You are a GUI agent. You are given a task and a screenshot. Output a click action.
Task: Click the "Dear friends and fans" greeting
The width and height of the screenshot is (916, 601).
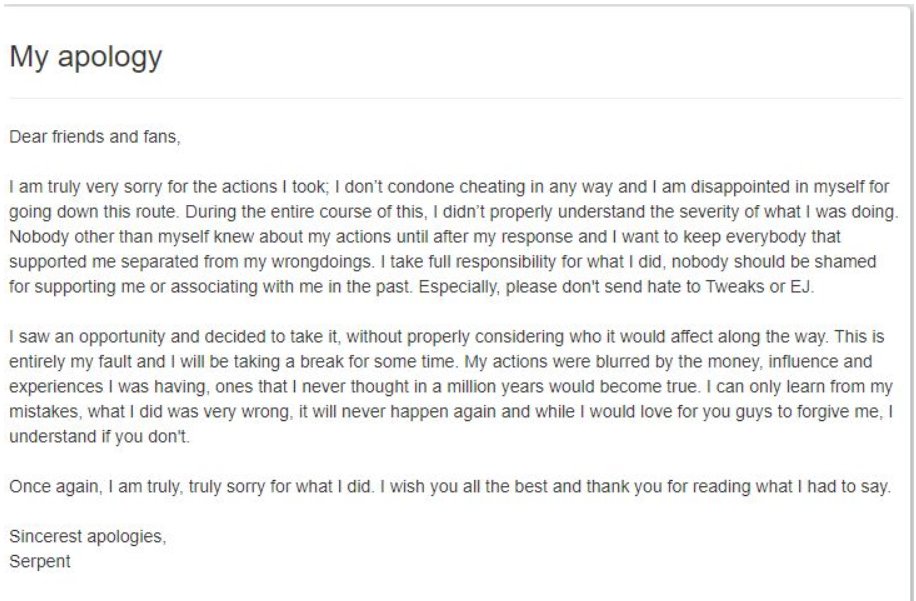click(95, 136)
